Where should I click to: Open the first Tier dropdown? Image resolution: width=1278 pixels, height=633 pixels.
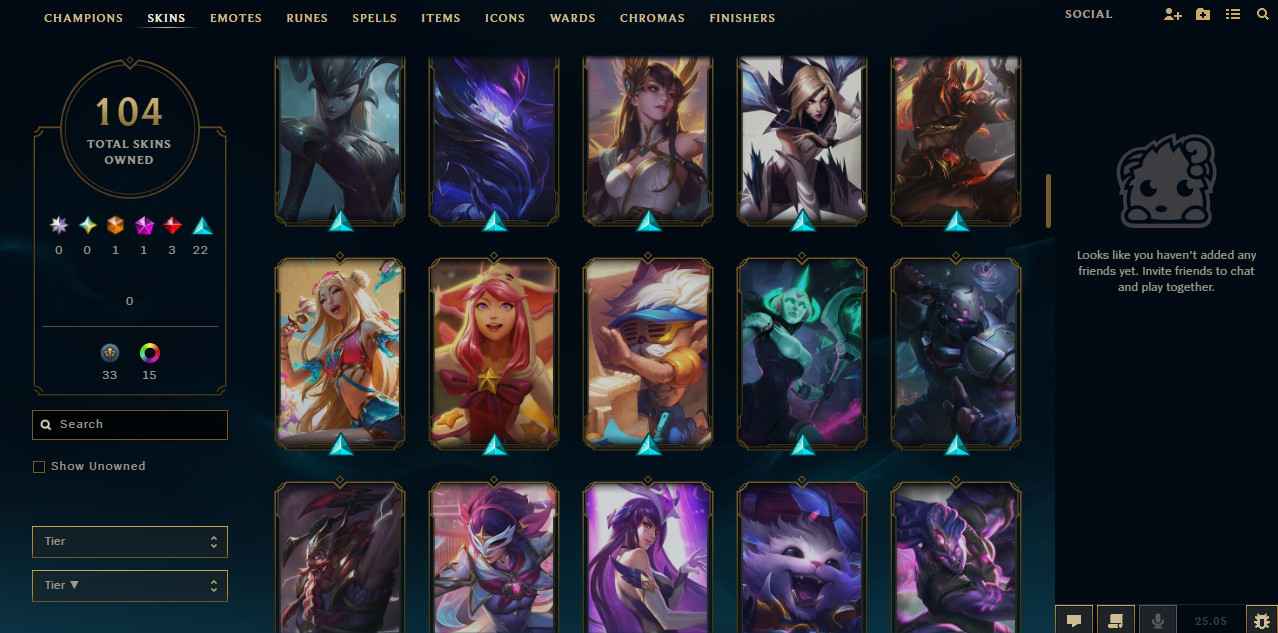130,542
